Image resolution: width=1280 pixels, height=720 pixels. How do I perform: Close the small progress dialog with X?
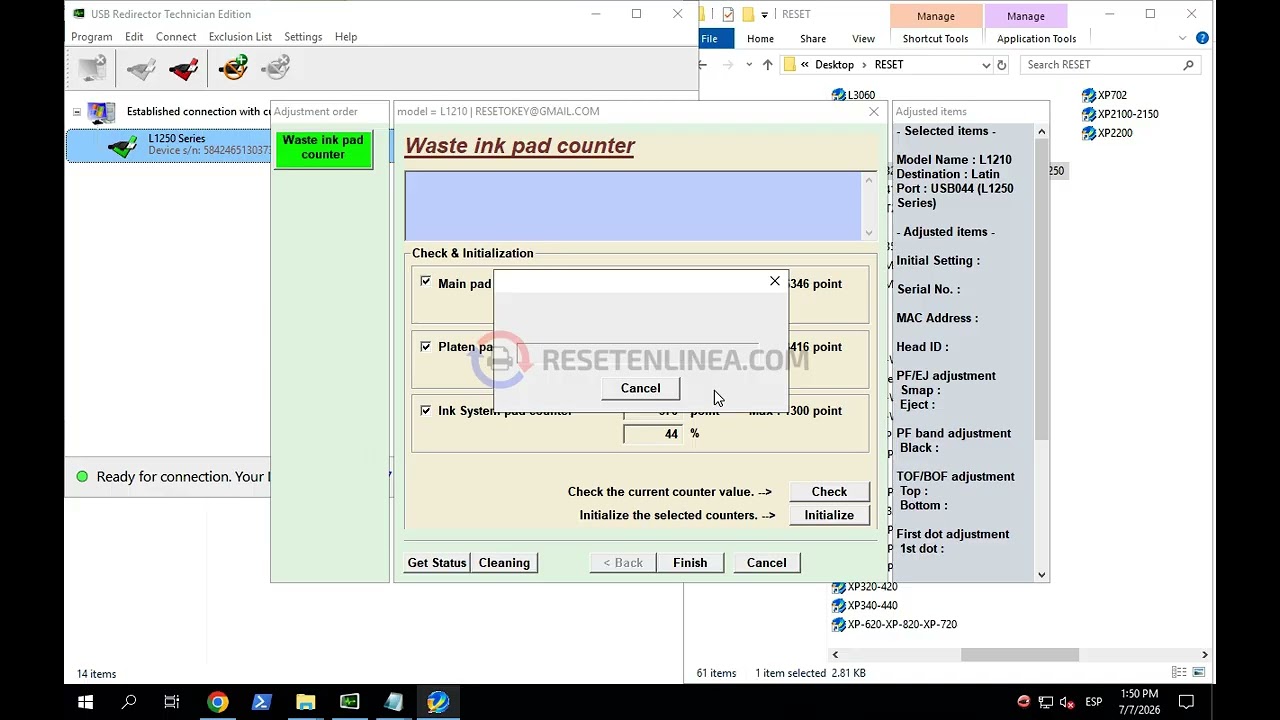click(x=775, y=282)
